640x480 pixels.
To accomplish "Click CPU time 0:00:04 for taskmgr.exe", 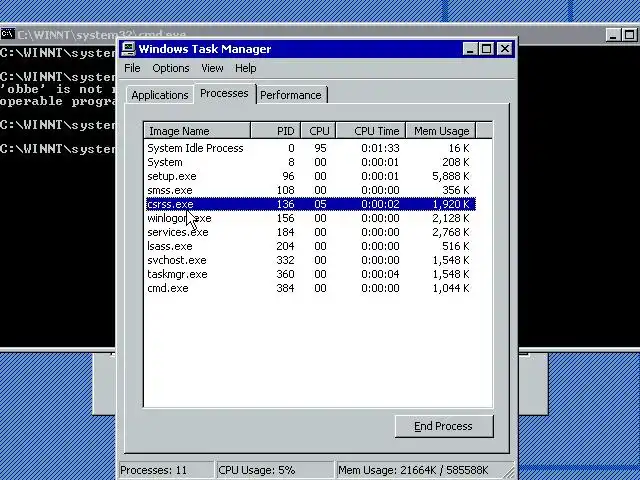I will tap(380, 274).
